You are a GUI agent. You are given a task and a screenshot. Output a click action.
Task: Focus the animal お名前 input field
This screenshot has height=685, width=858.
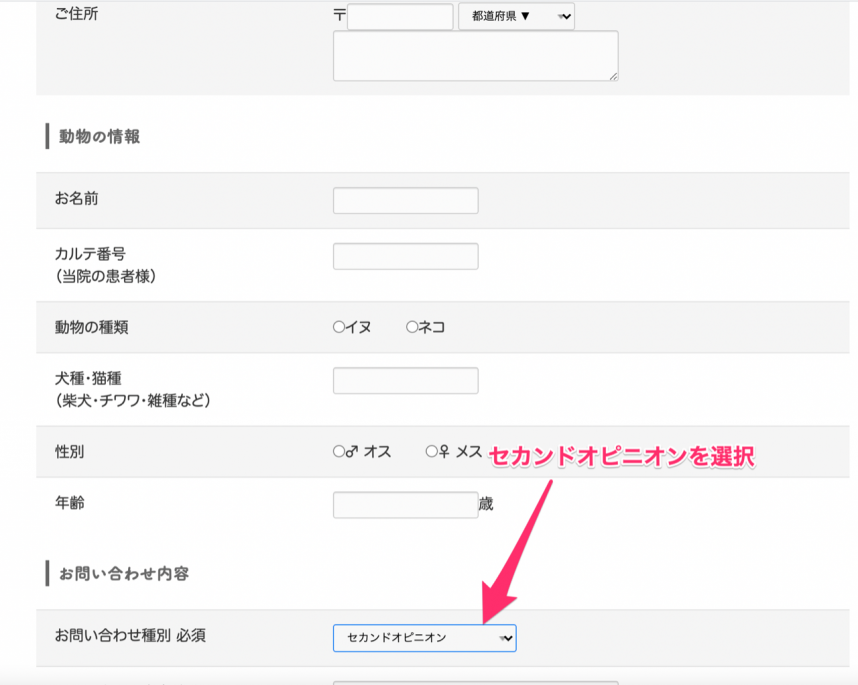(x=405, y=201)
